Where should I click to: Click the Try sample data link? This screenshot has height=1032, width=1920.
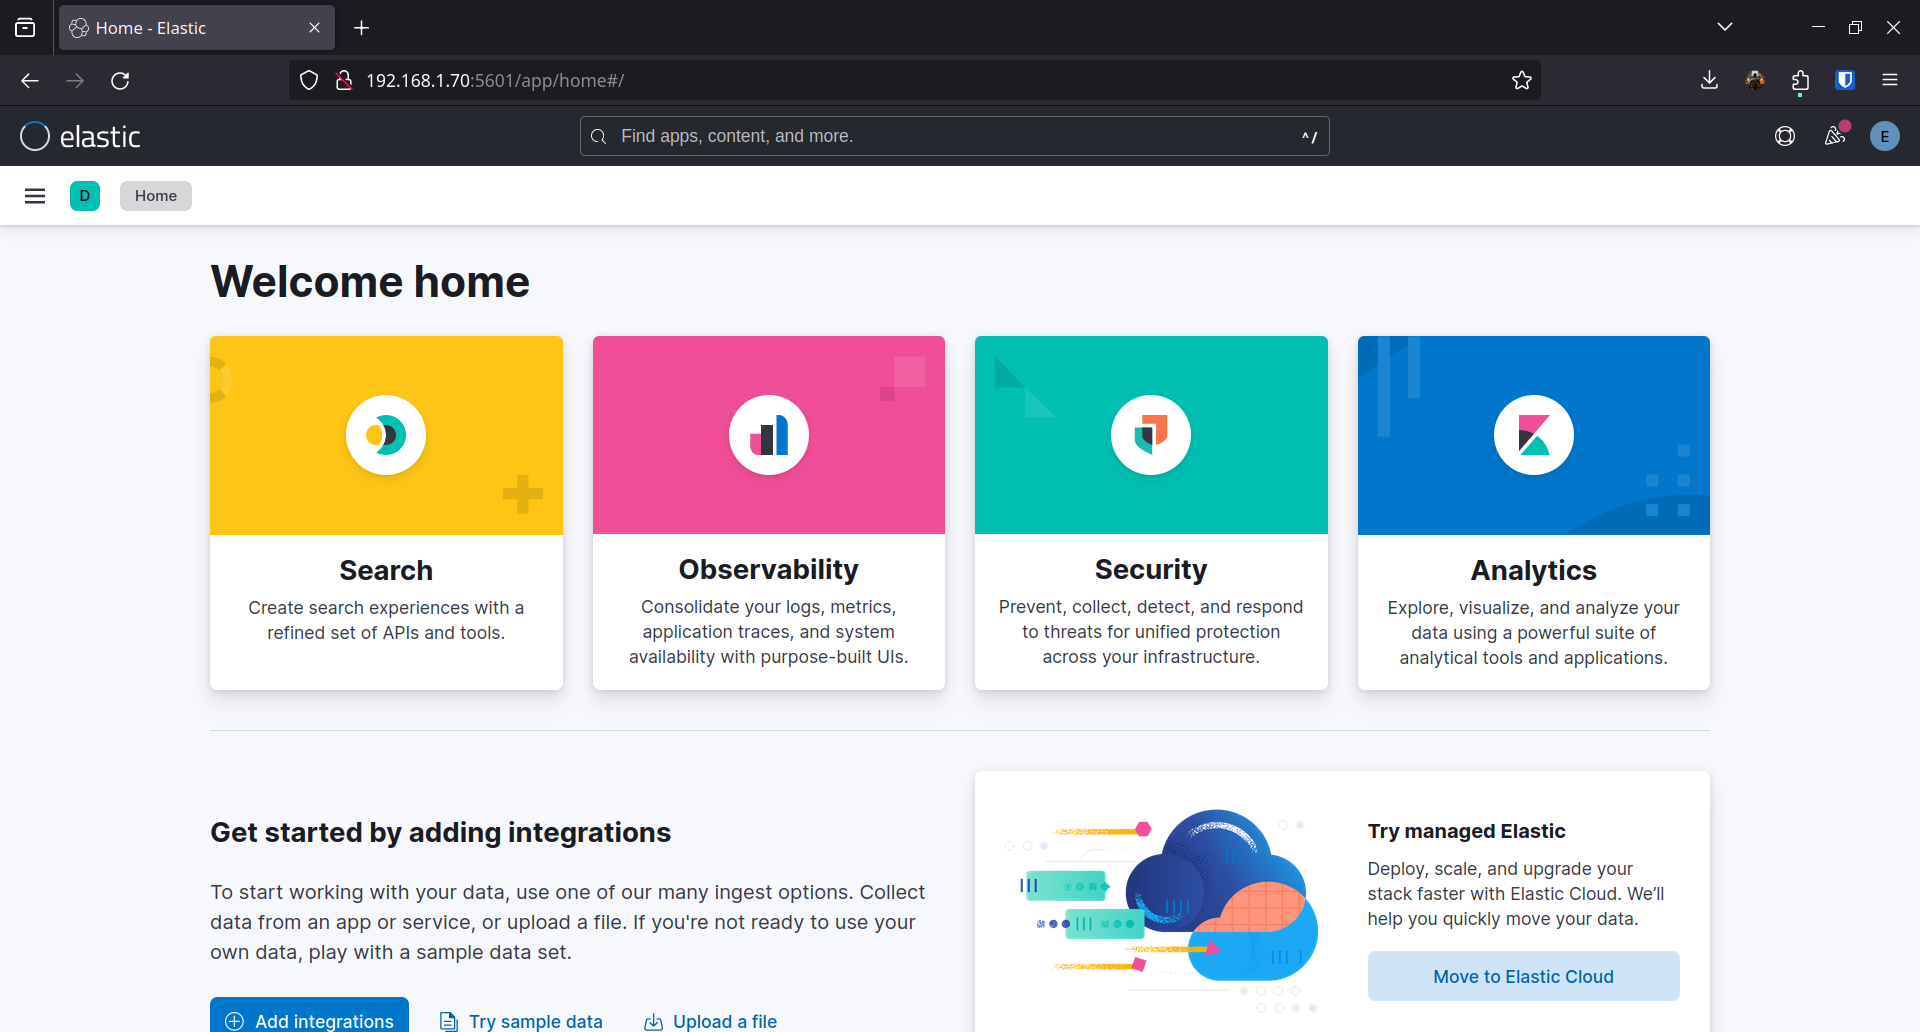coord(522,1021)
